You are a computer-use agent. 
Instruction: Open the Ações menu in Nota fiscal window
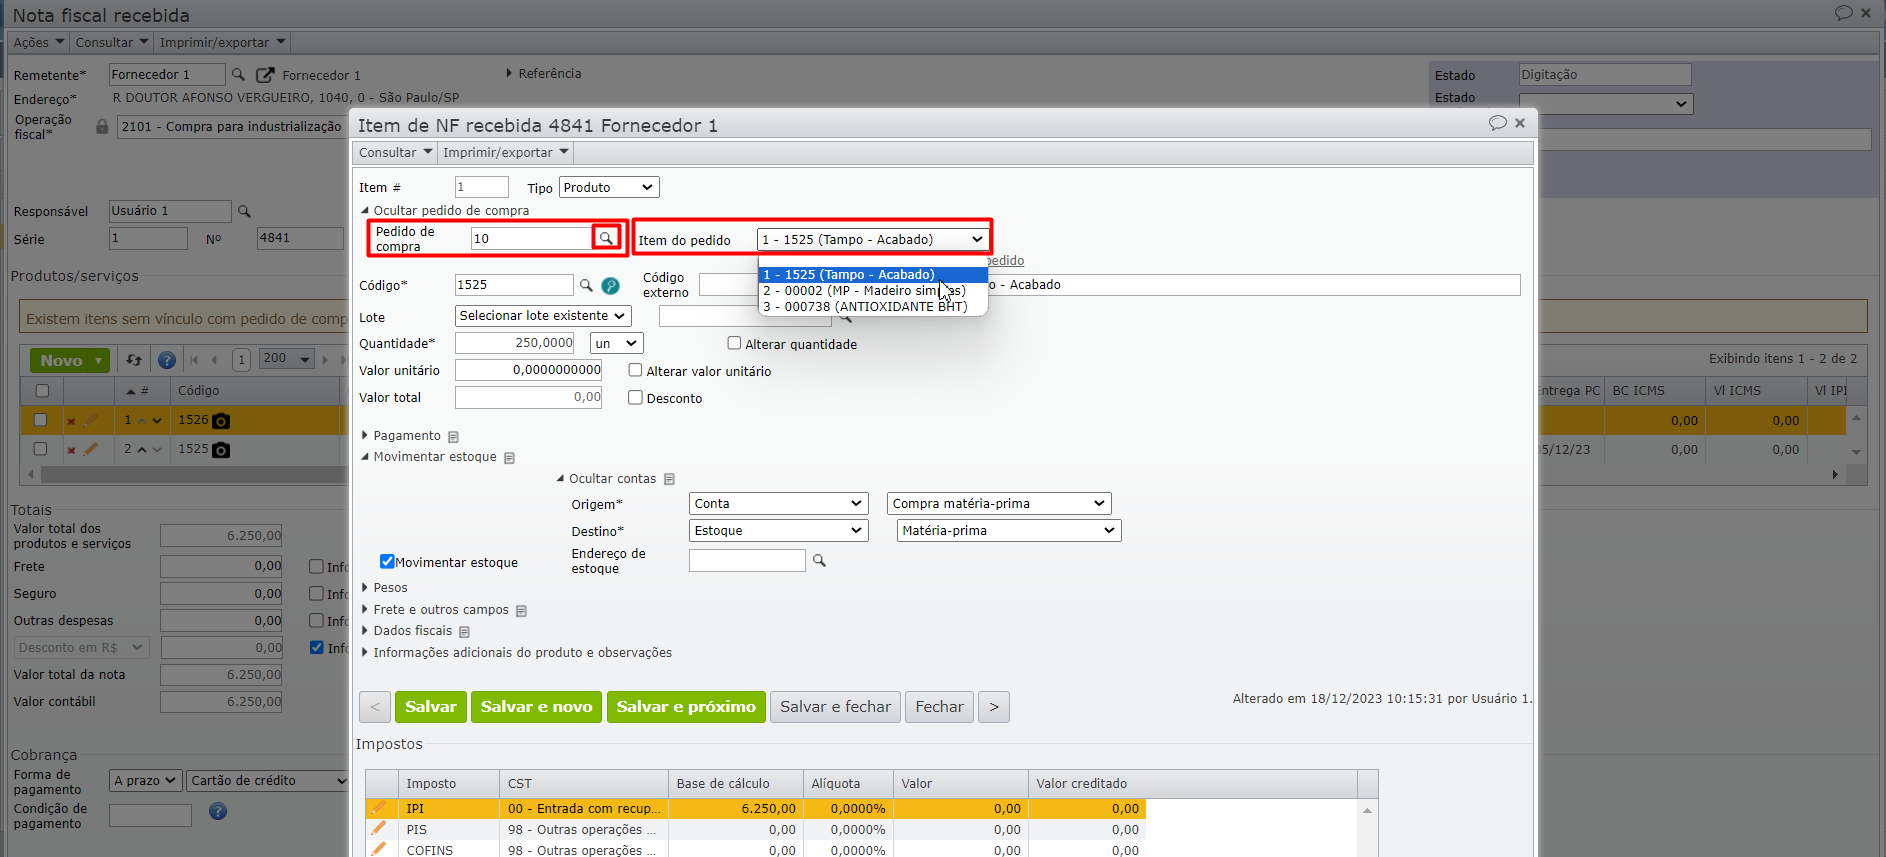[x=38, y=43]
